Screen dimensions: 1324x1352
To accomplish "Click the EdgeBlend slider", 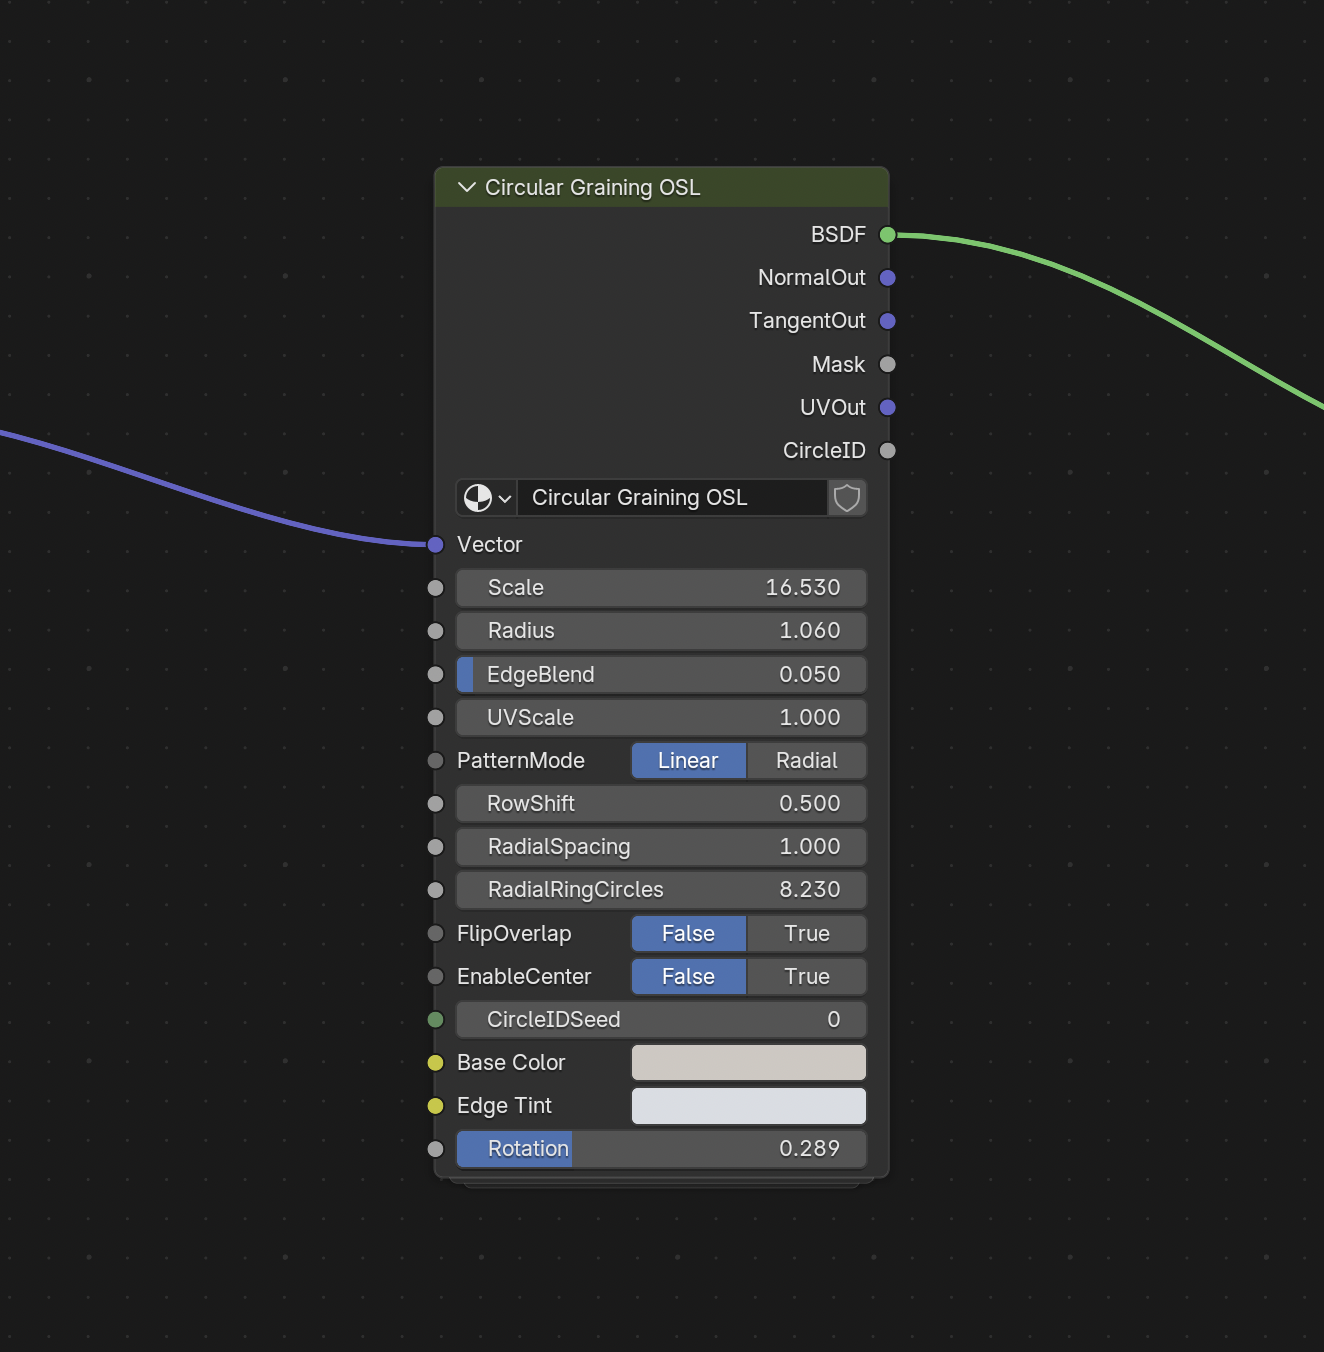I will (661, 674).
